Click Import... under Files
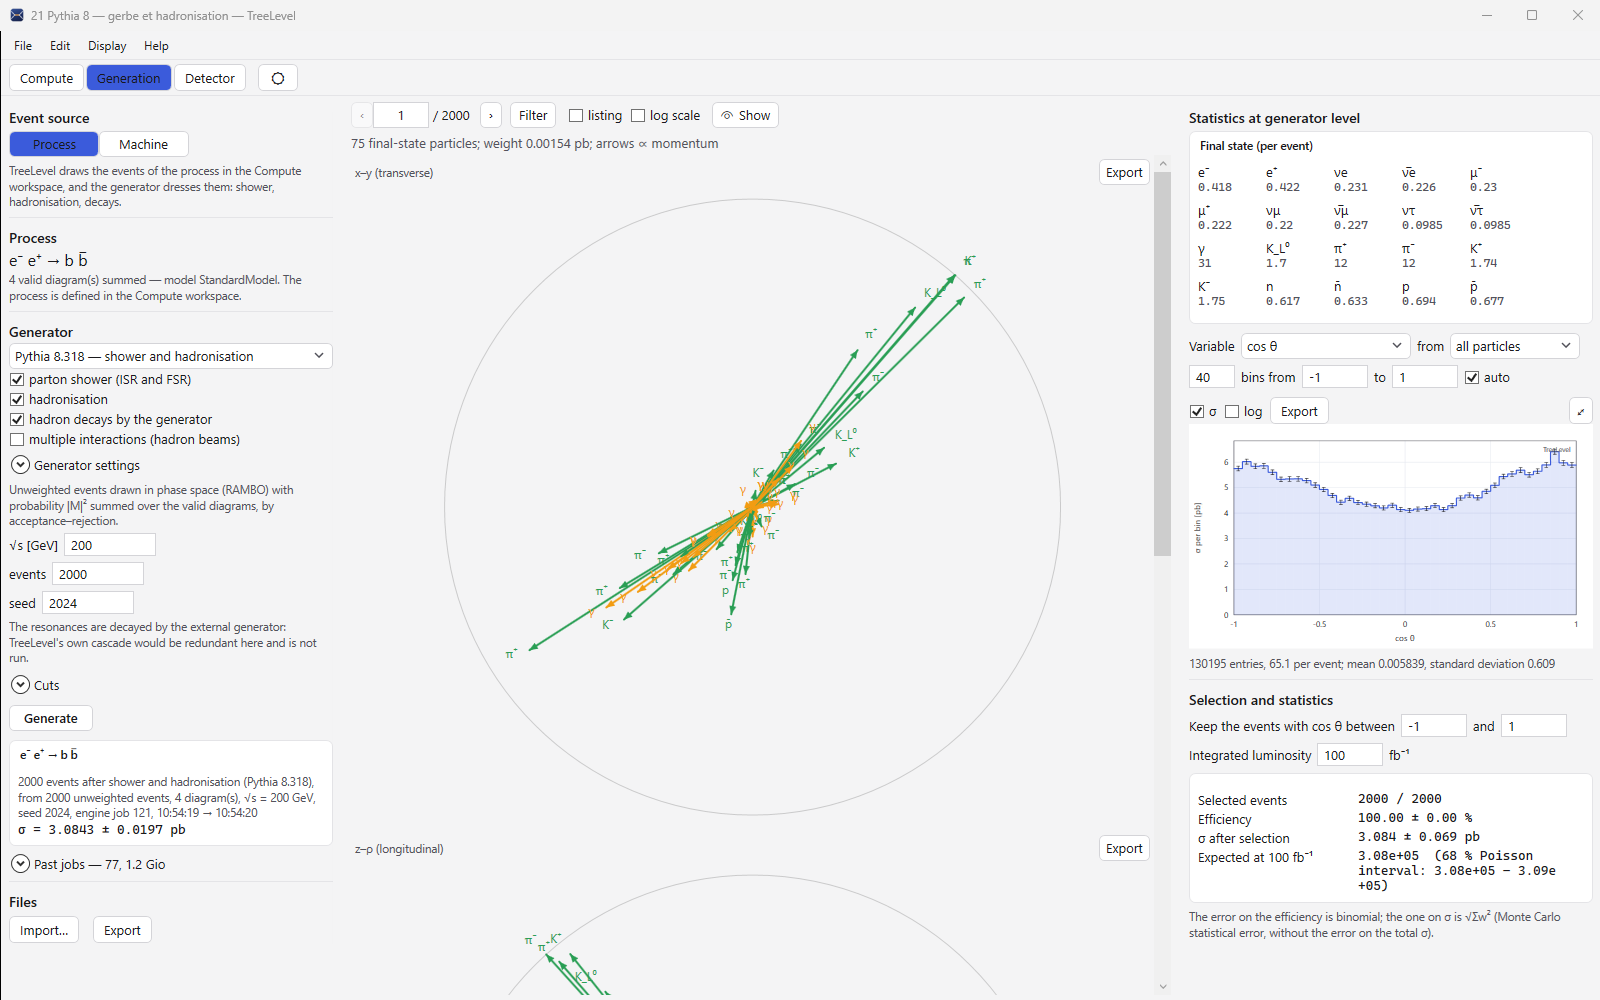This screenshot has width=1600, height=1000. click(44, 930)
